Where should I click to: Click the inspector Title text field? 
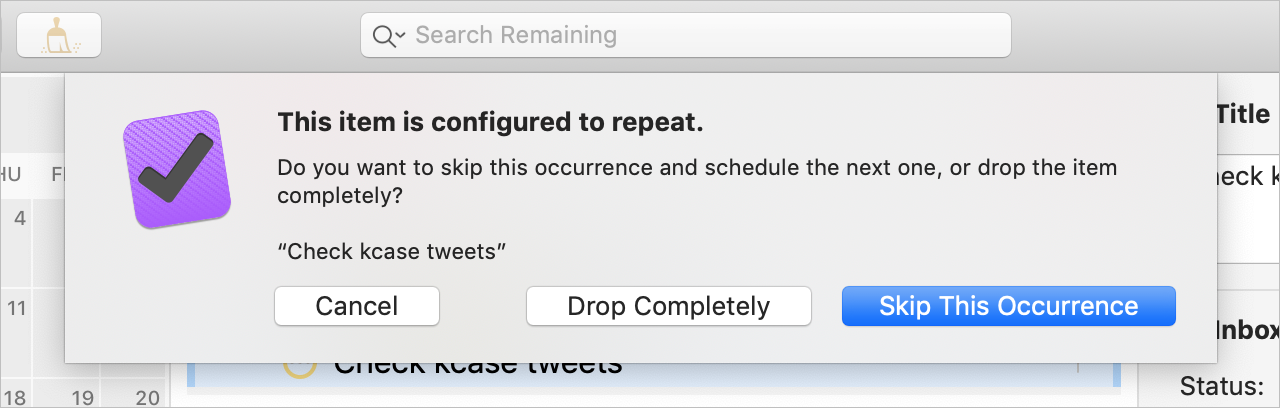[1247, 205]
